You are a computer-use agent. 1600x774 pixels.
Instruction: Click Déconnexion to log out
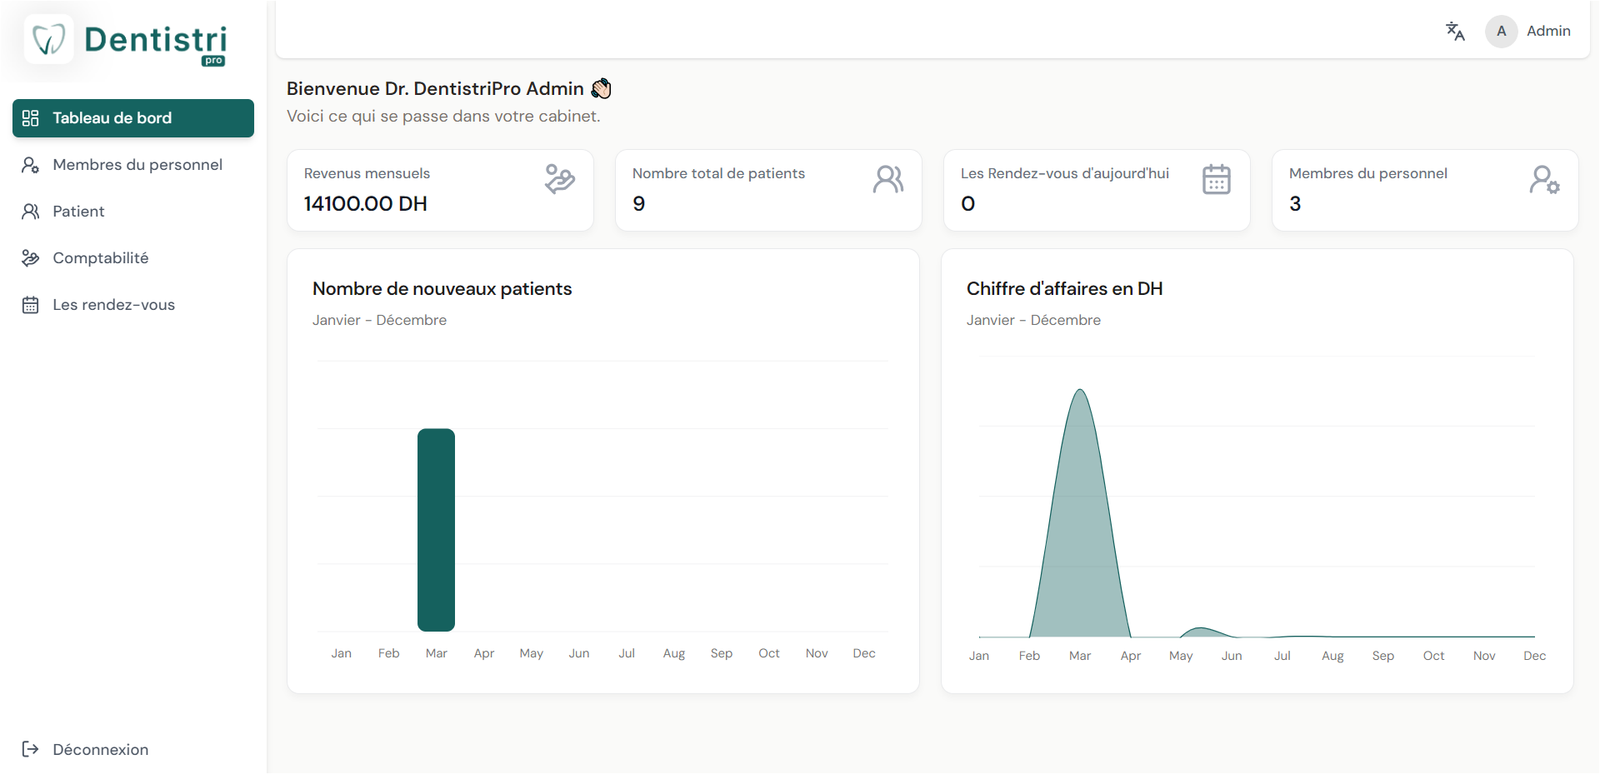coord(100,749)
